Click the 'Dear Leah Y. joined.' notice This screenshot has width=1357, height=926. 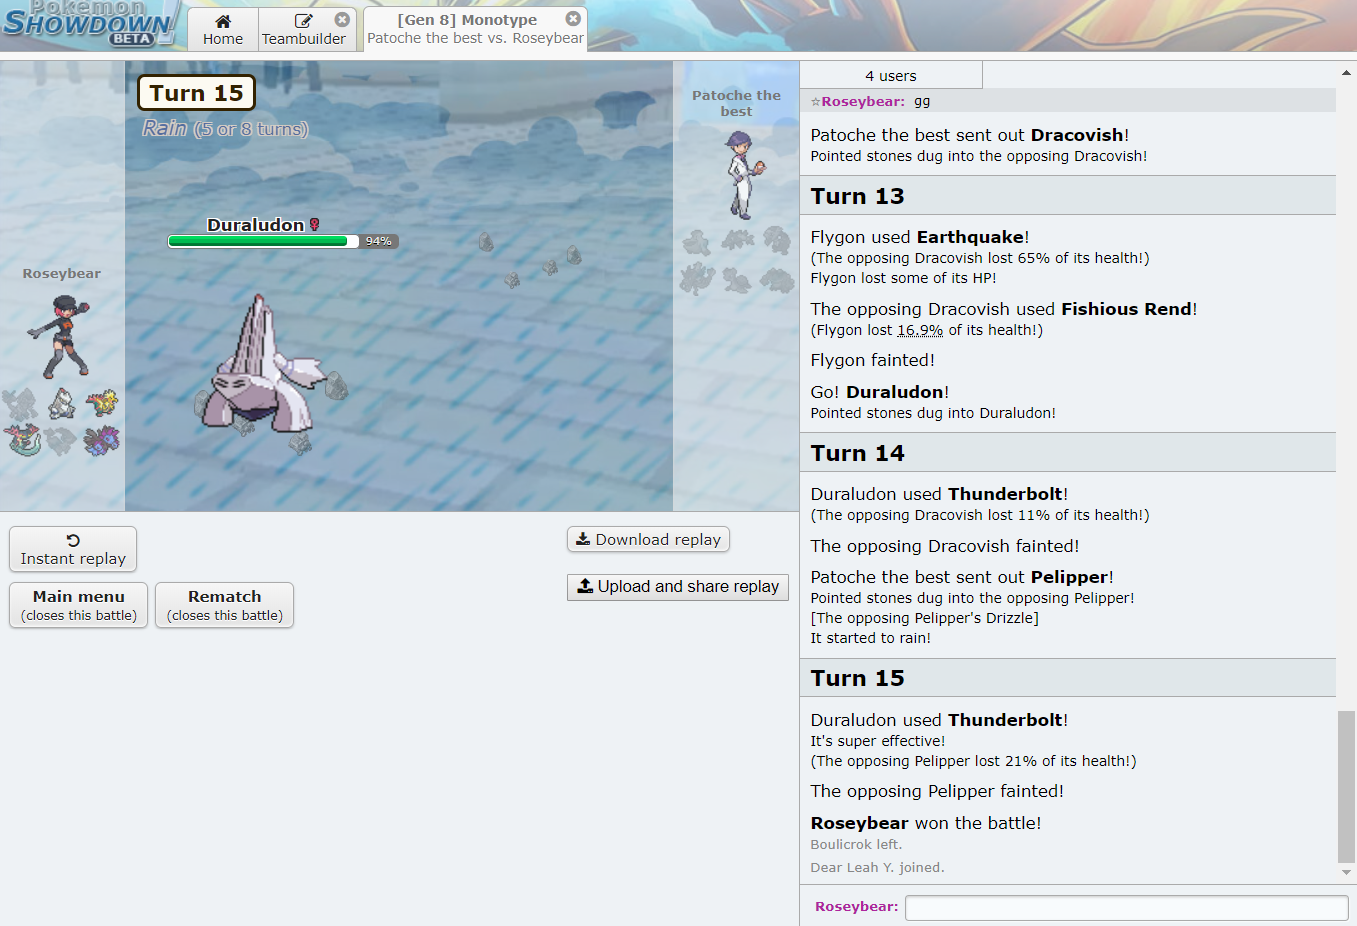877,867
